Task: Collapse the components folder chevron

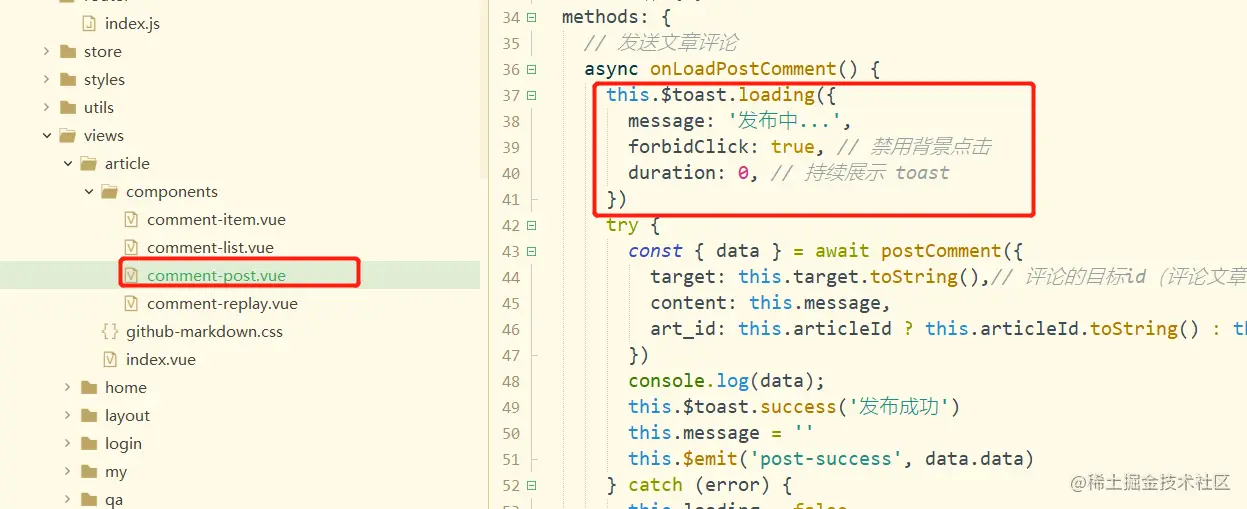Action: click(x=89, y=192)
